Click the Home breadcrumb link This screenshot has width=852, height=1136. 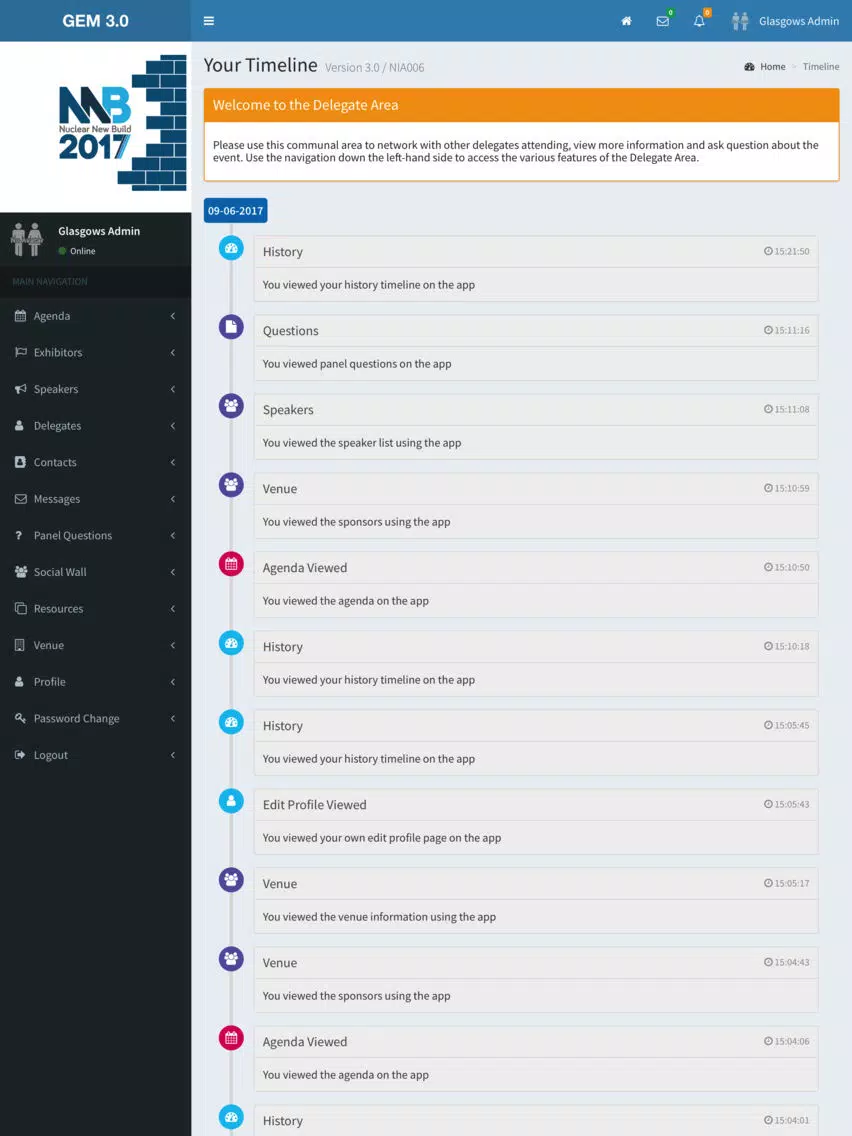tap(772, 67)
